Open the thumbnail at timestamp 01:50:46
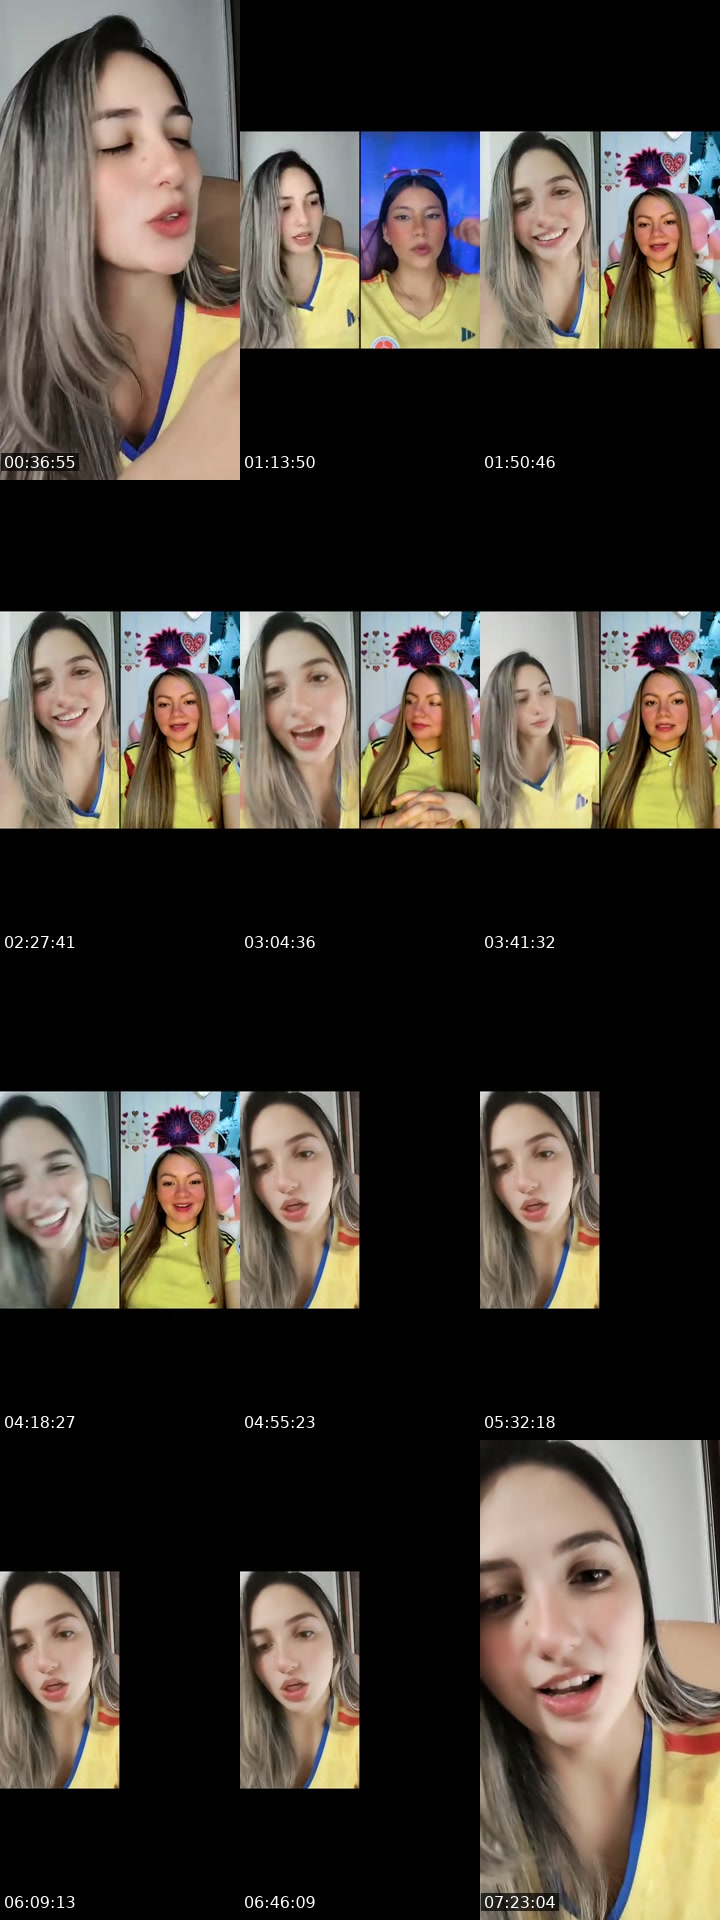The image size is (720, 1920). pos(600,240)
